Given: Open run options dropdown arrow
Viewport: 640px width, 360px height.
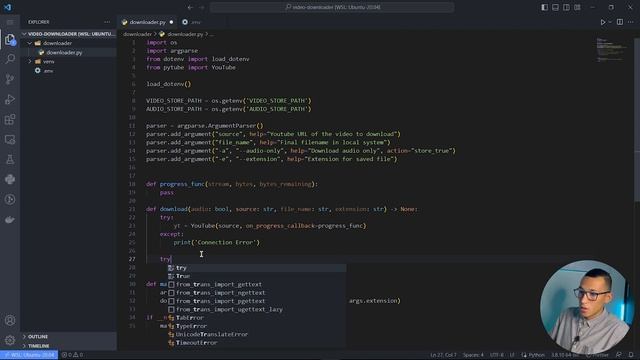Looking at the screenshot, I should point(610,22).
